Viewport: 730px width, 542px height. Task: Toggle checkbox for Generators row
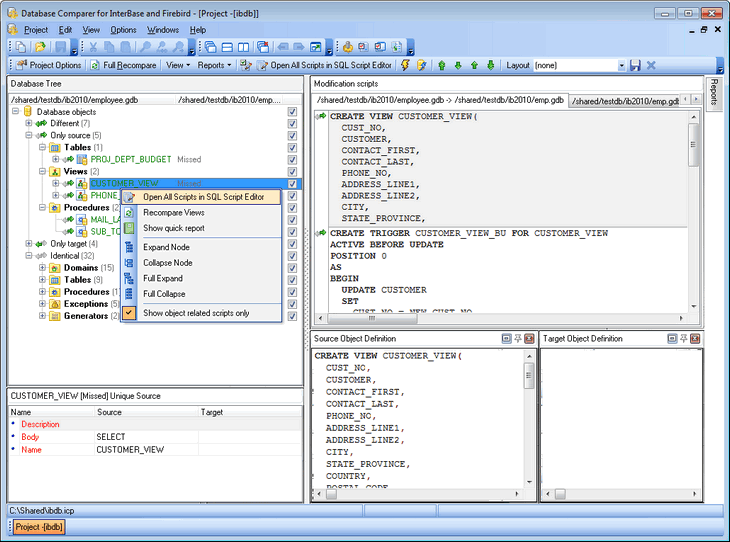coord(292,316)
